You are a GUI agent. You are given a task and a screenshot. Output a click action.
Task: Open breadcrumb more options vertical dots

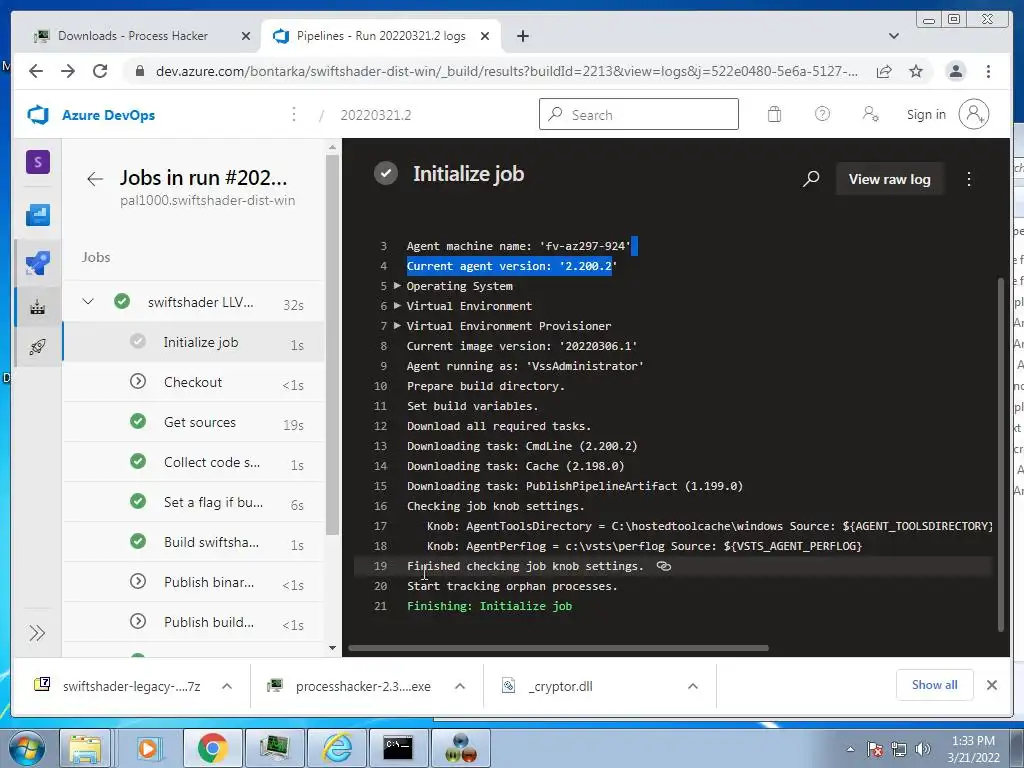pos(294,114)
